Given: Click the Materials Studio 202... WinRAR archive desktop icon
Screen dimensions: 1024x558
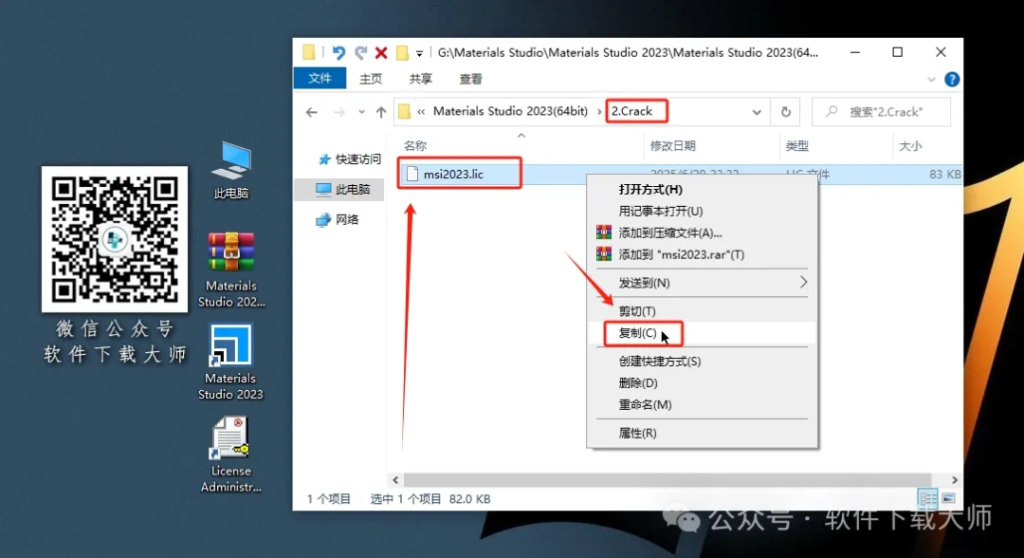Looking at the screenshot, I should coord(231,270).
